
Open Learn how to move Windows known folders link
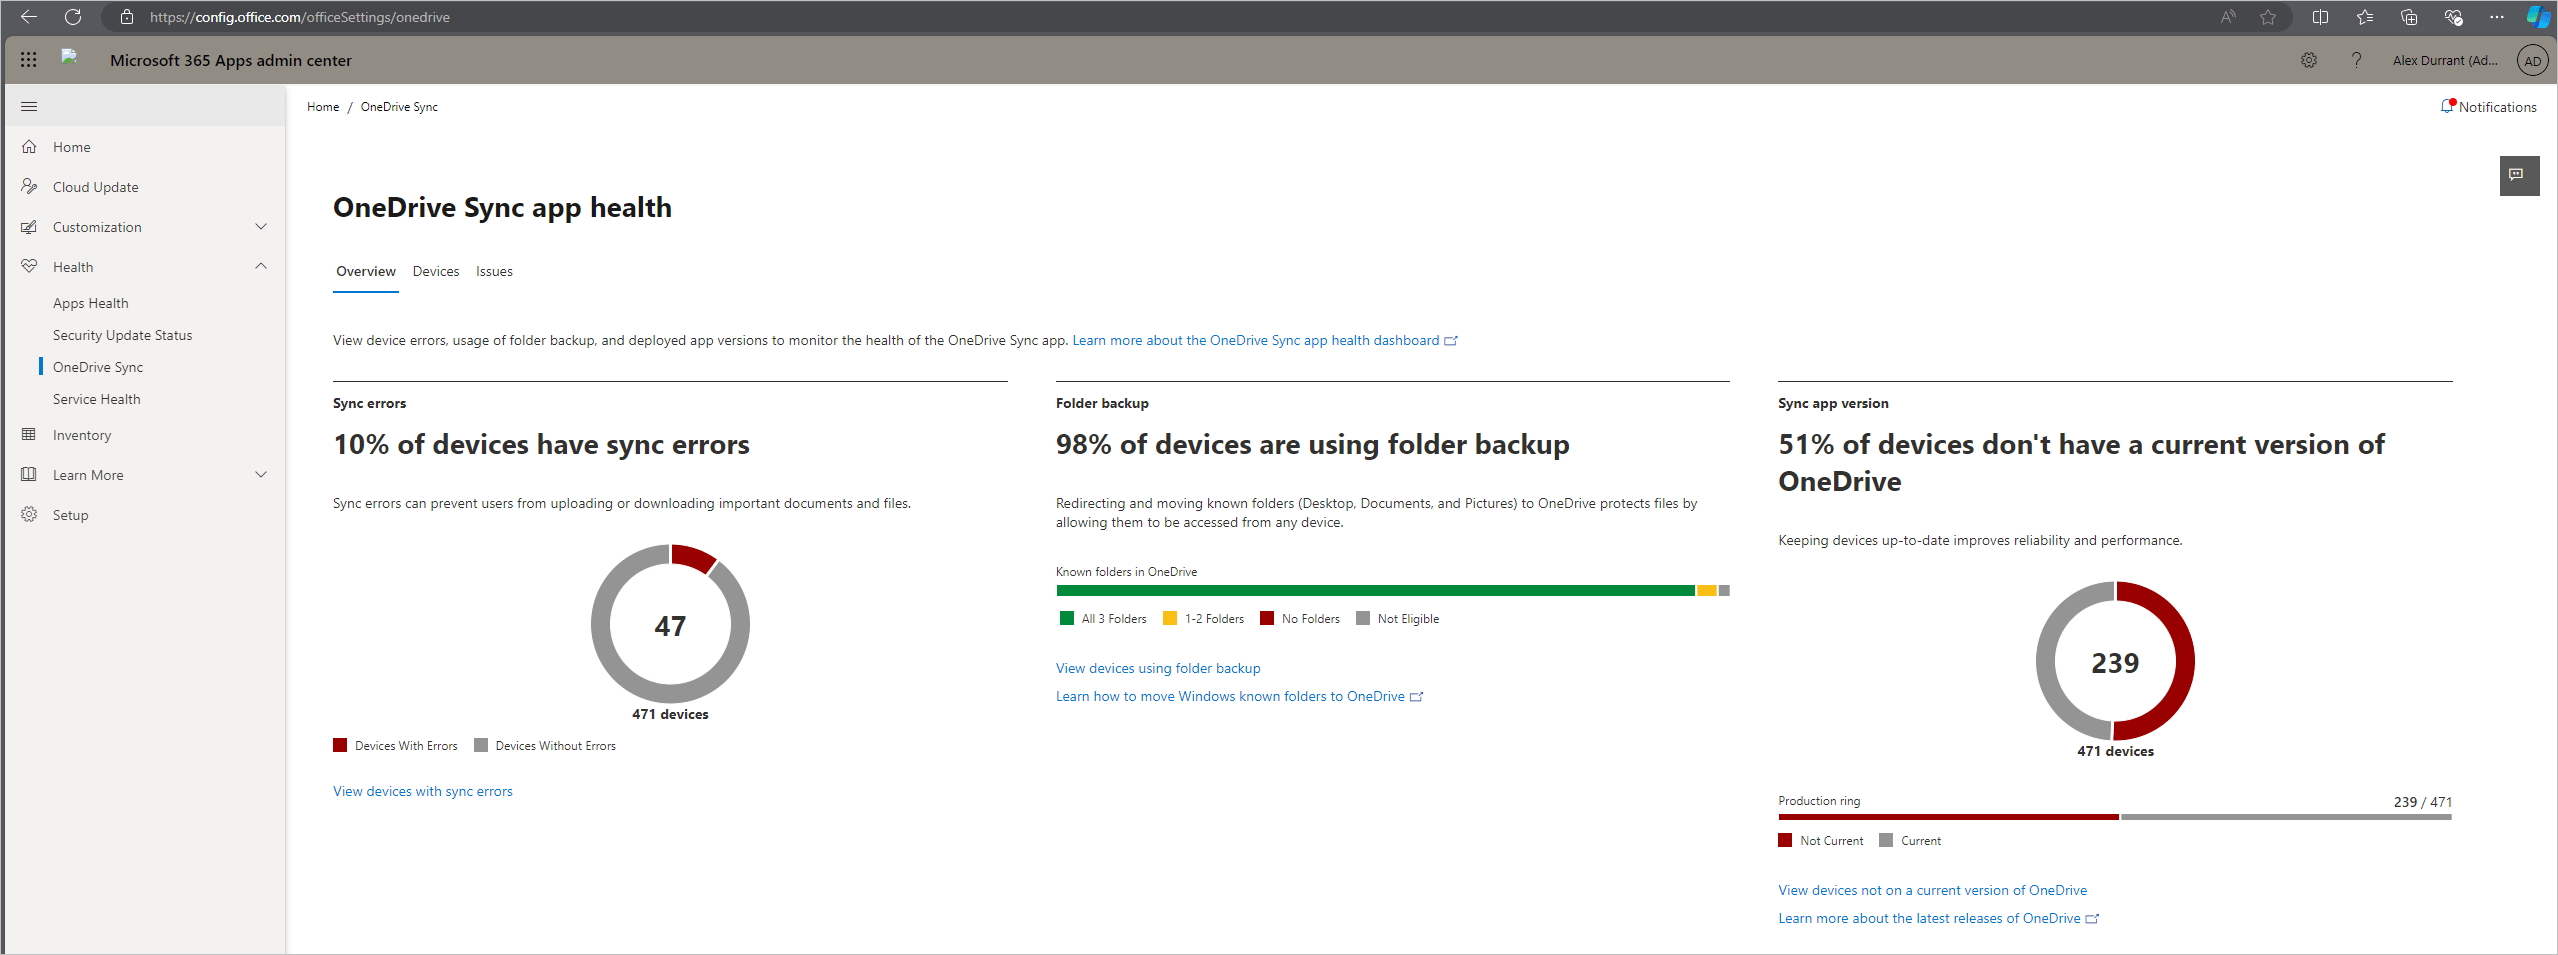[1239, 696]
